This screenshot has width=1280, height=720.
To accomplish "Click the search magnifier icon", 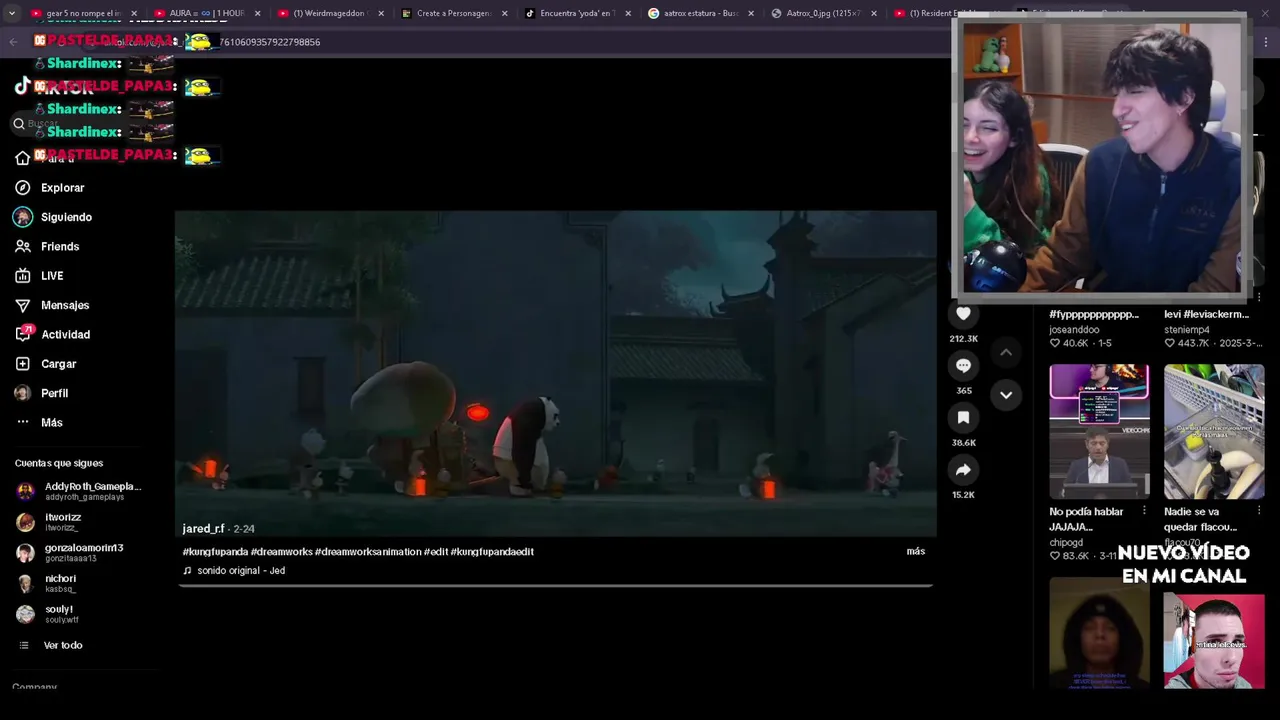I will click(18, 124).
